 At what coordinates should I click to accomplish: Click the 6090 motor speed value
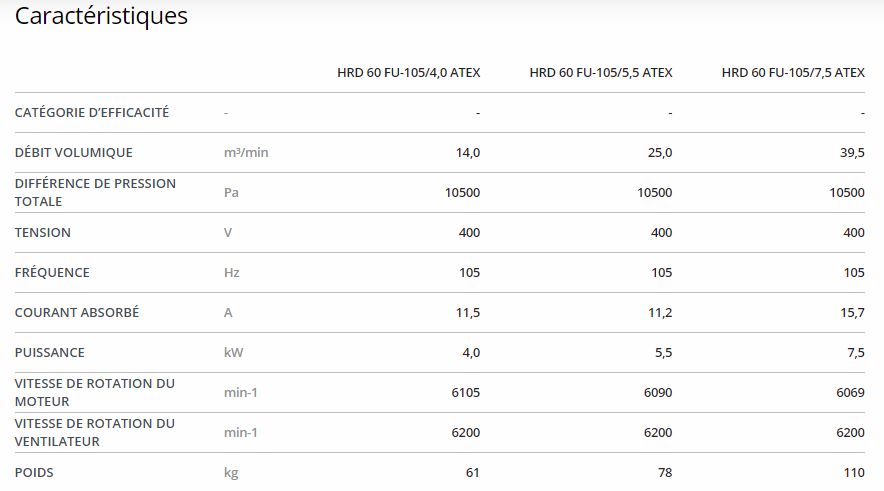[x=659, y=392]
